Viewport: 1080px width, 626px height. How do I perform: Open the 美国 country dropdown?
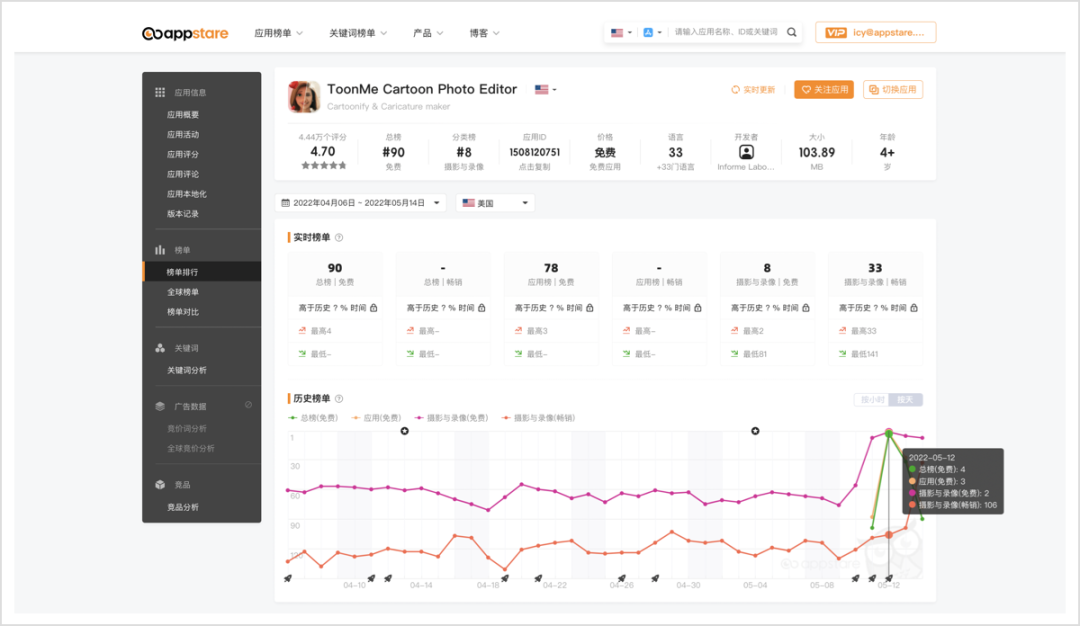pyautogui.click(x=495, y=203)
